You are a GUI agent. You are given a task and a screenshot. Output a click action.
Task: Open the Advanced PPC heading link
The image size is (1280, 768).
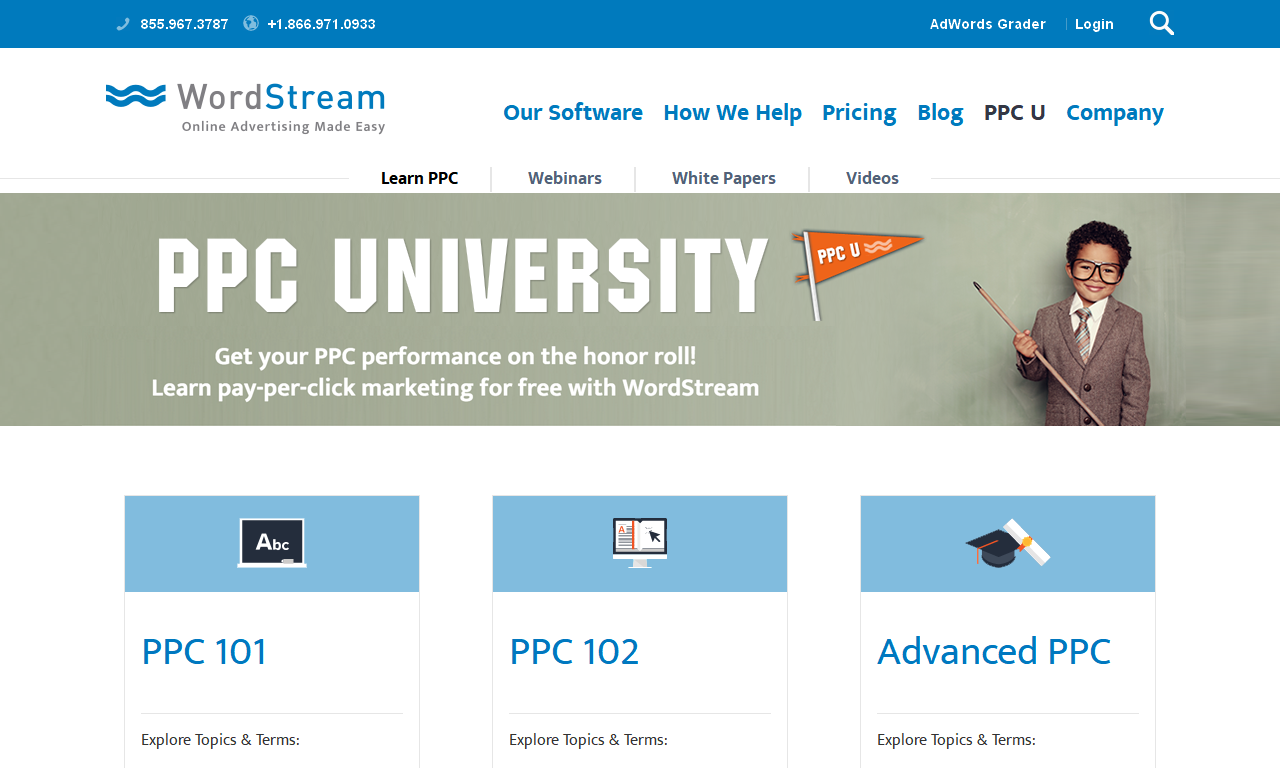click(994, 652)
